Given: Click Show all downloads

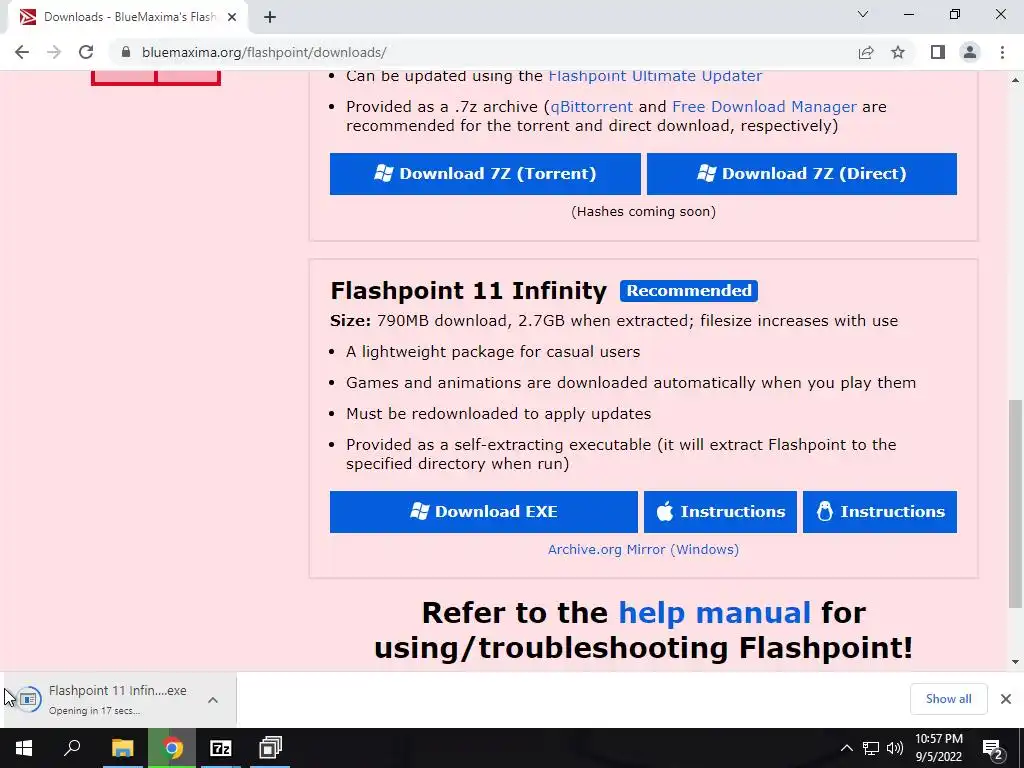Looking at the screenshot, I should [x=948, y=699].
